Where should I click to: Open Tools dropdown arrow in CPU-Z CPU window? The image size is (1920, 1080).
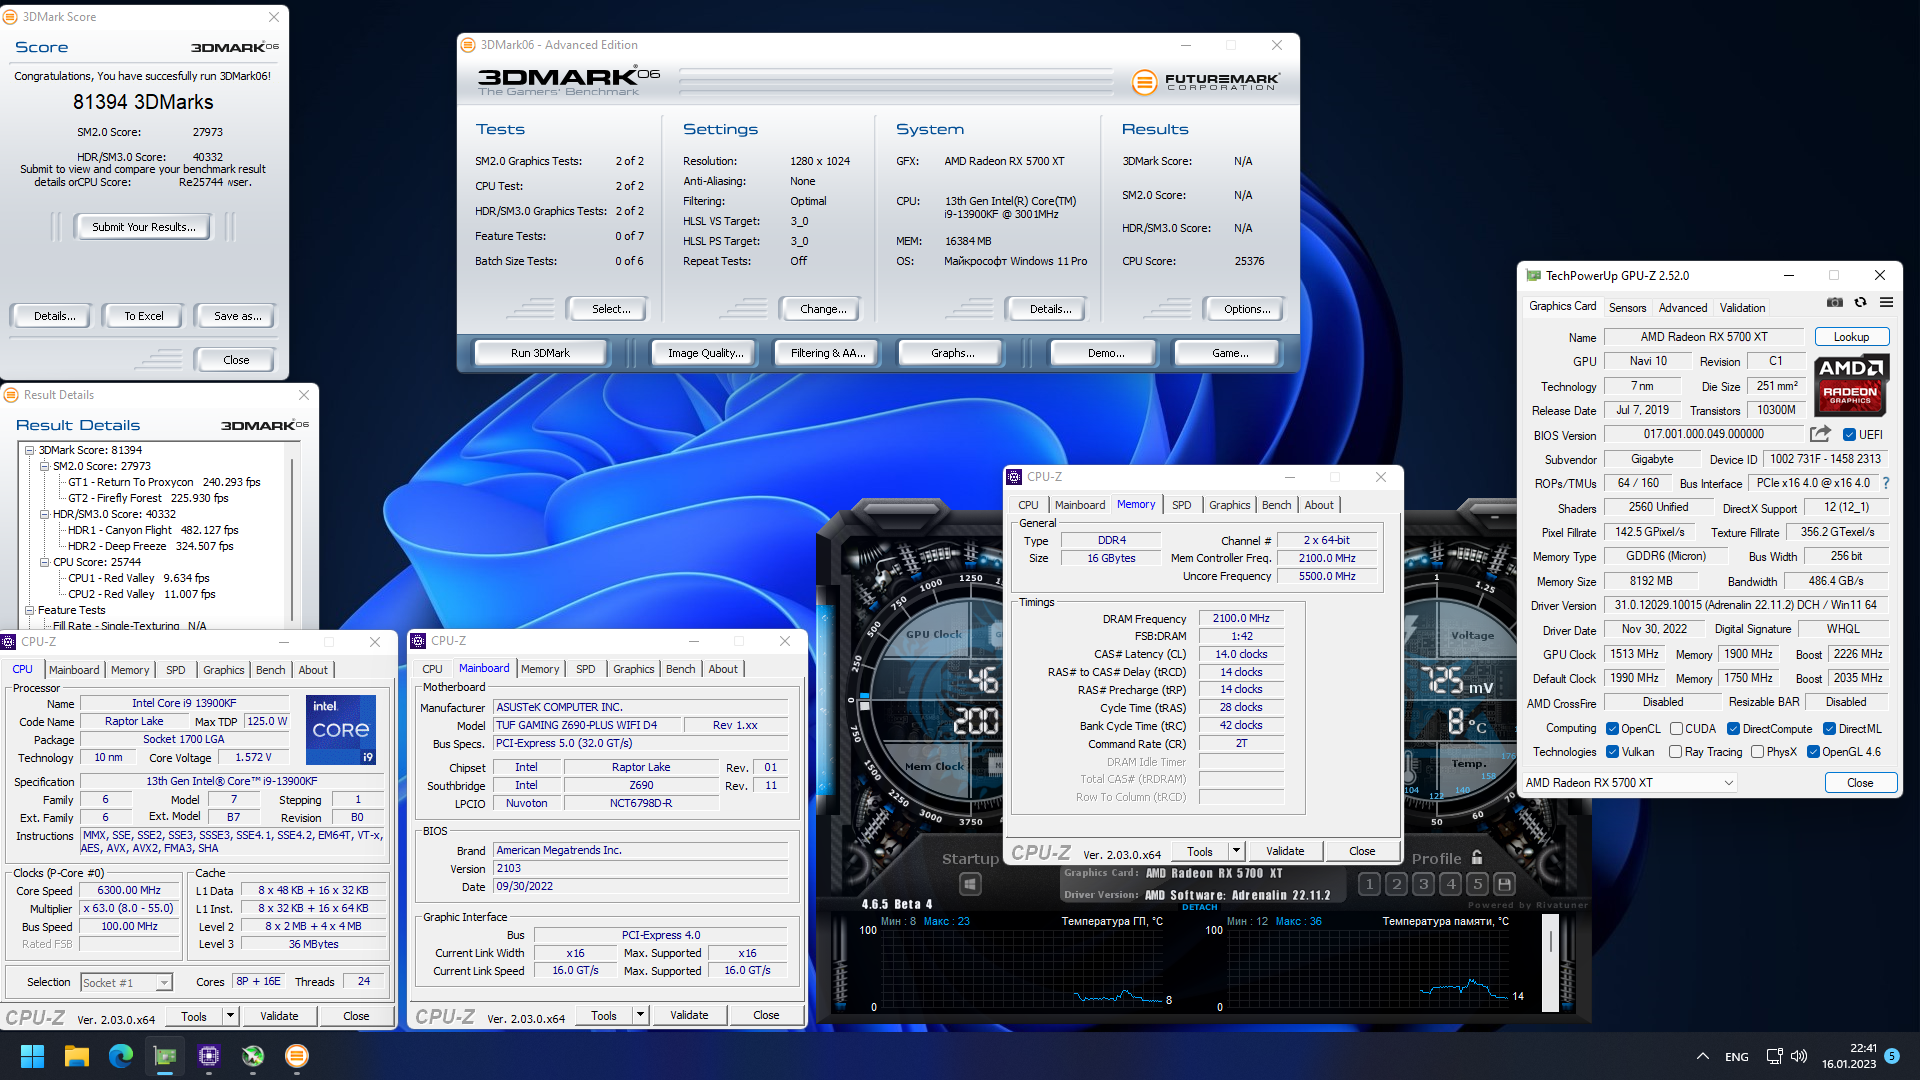[230, 1016]
